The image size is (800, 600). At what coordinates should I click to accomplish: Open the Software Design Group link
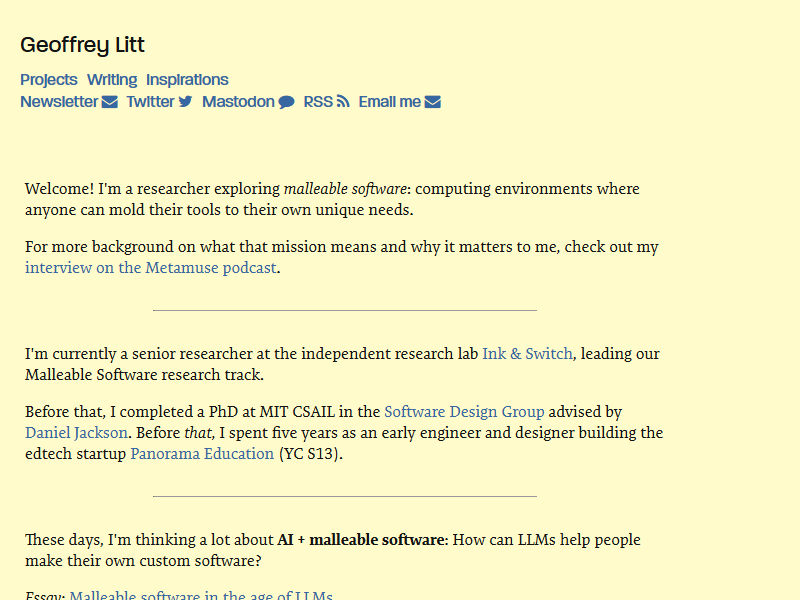tap(464, 412)
